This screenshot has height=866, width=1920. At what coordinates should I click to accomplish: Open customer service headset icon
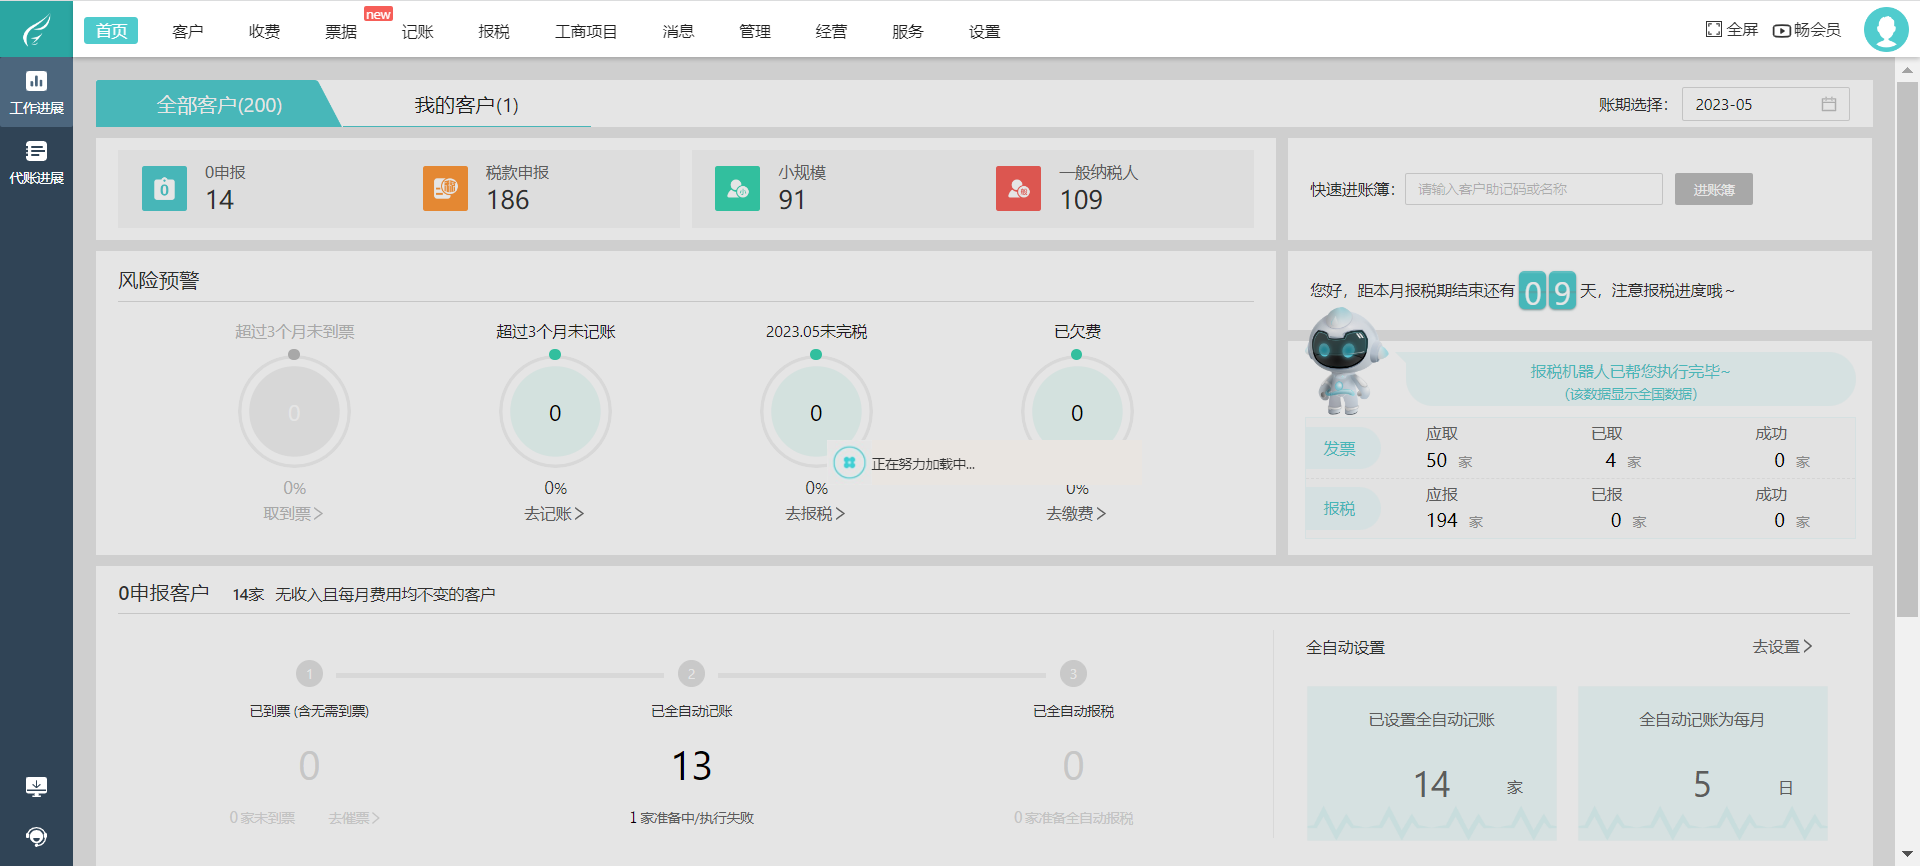36,836
